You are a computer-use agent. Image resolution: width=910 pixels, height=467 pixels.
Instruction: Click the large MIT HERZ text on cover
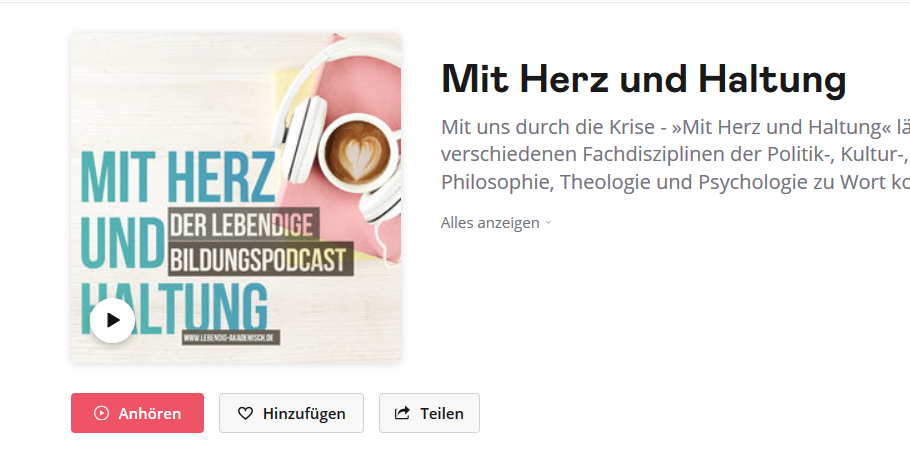click(x=178, y=177)
